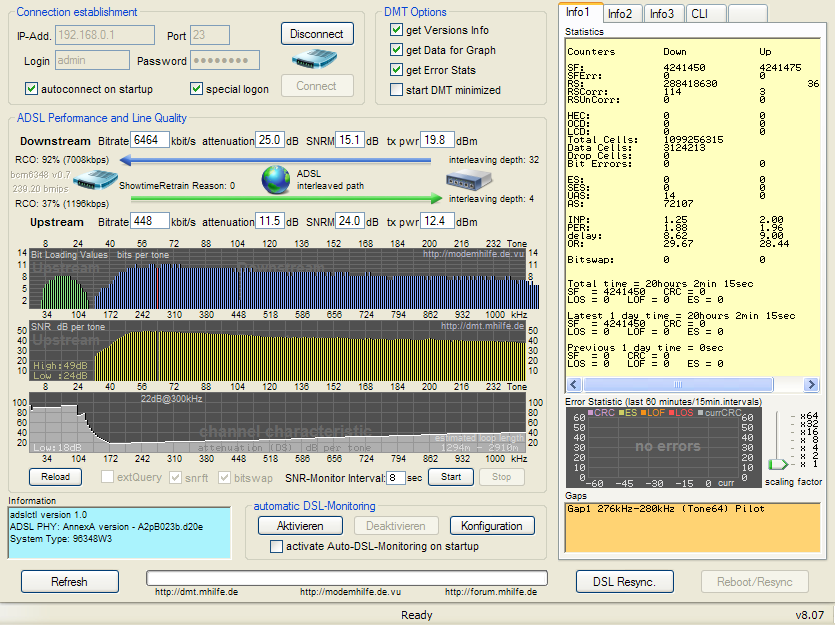Click the DSL Resync. button
This screenshot has height=625, width=835.
click(625, 581)
